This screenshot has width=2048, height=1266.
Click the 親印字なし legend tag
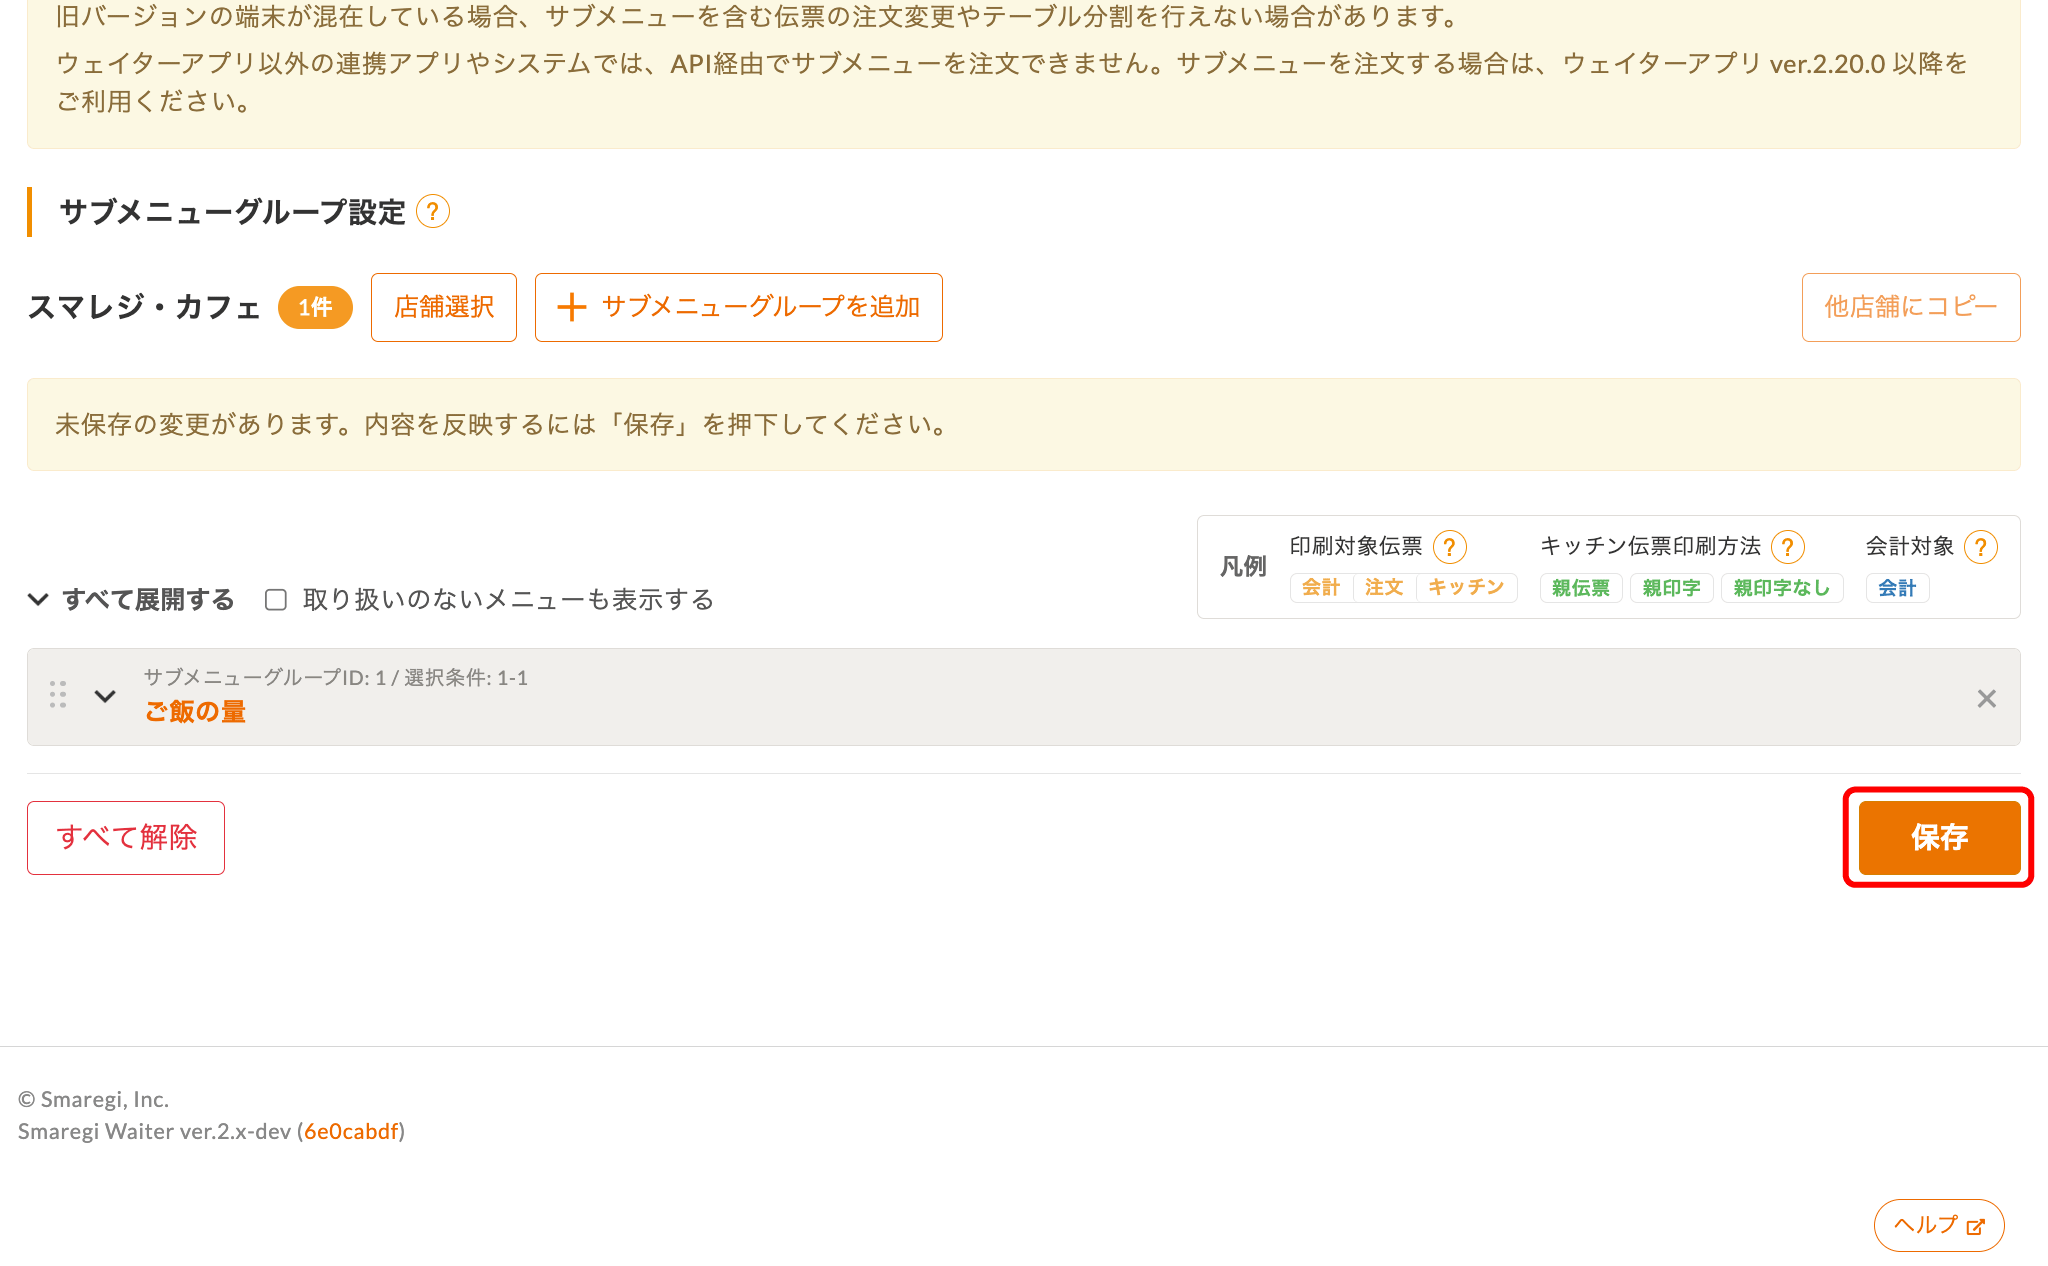[1782, 588]
